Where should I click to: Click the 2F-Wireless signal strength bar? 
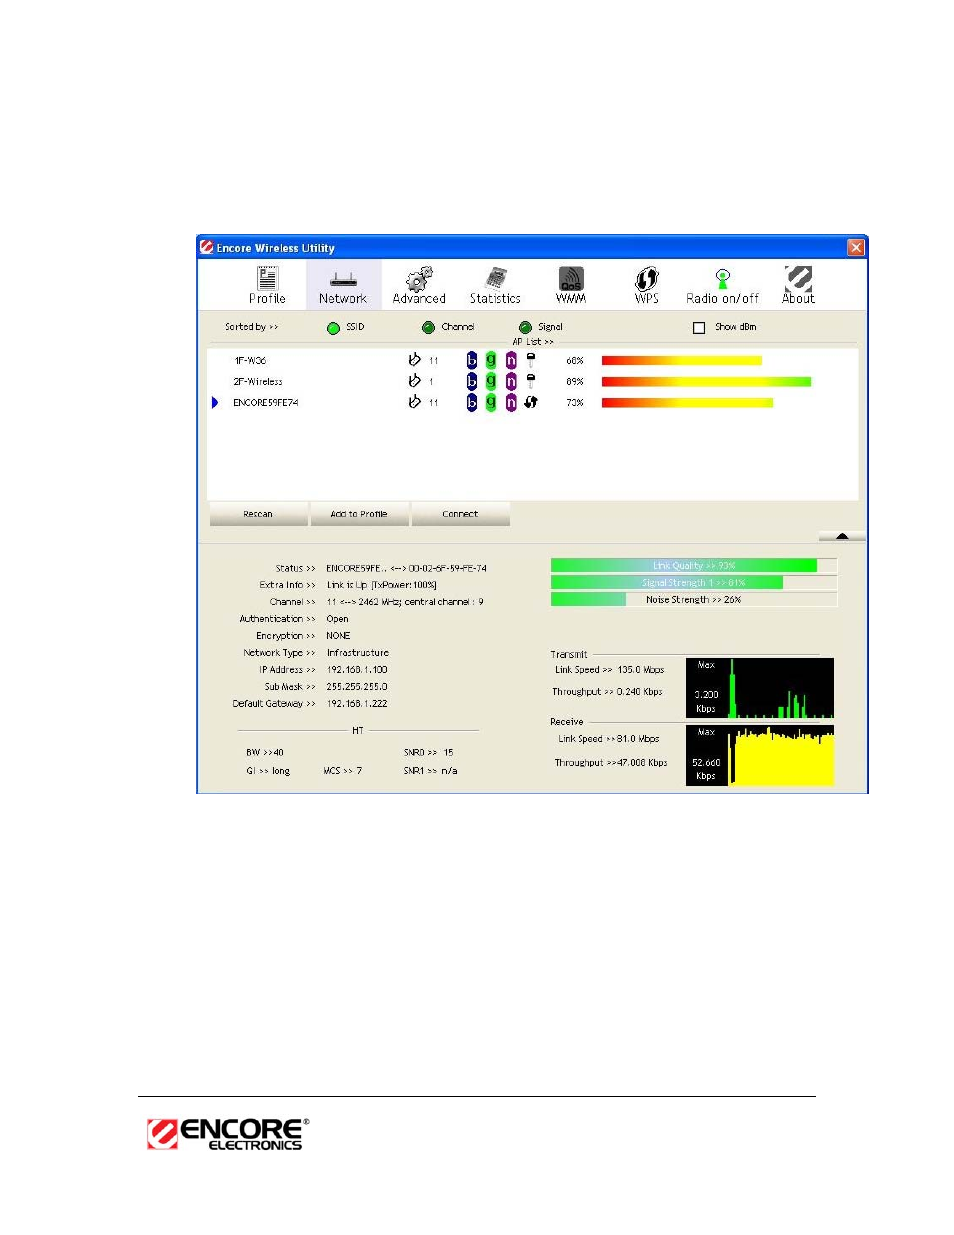(706, 381)
